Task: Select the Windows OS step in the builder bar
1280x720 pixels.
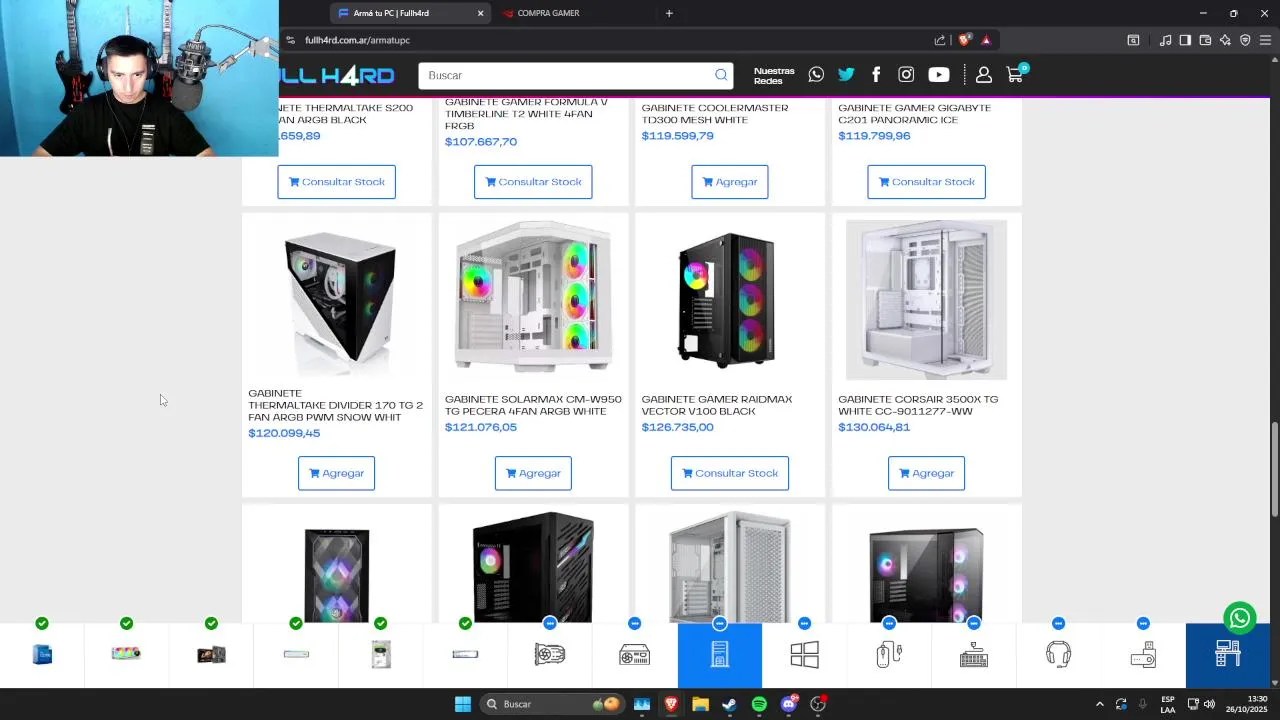Action: click(x=804, y=655)
